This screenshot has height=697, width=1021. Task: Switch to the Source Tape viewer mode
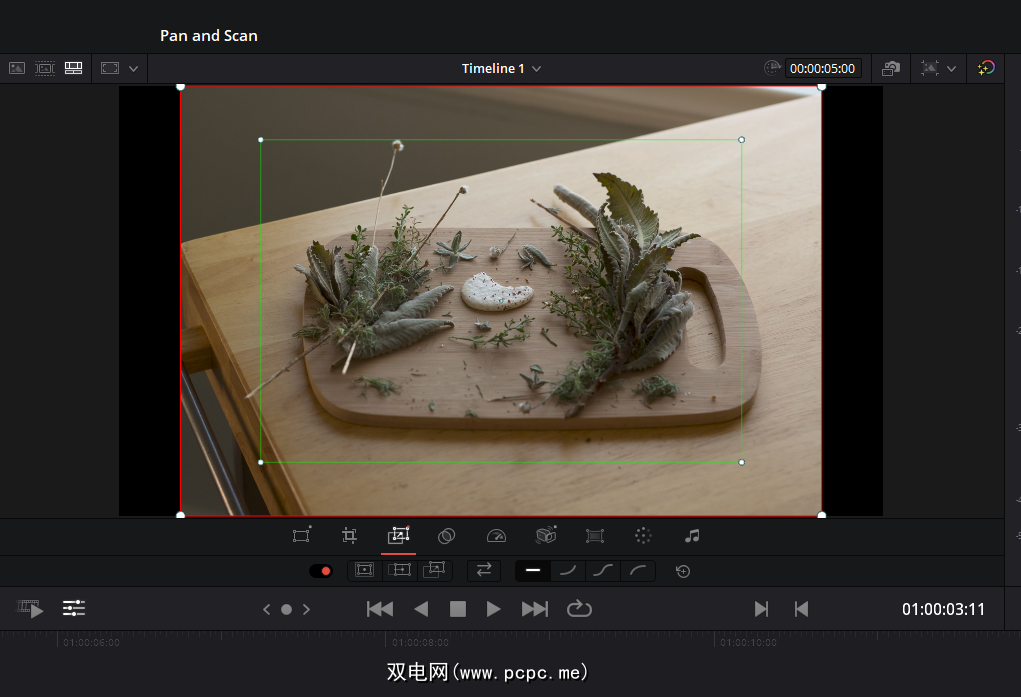[45, 68]
